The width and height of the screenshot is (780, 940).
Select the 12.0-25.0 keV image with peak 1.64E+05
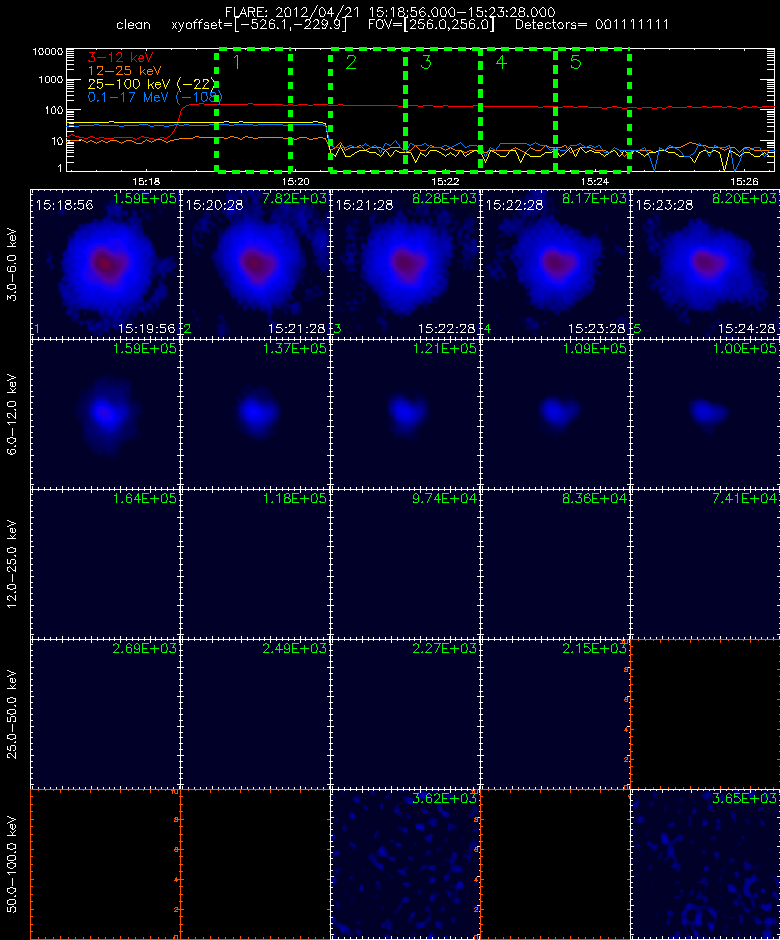105,563
